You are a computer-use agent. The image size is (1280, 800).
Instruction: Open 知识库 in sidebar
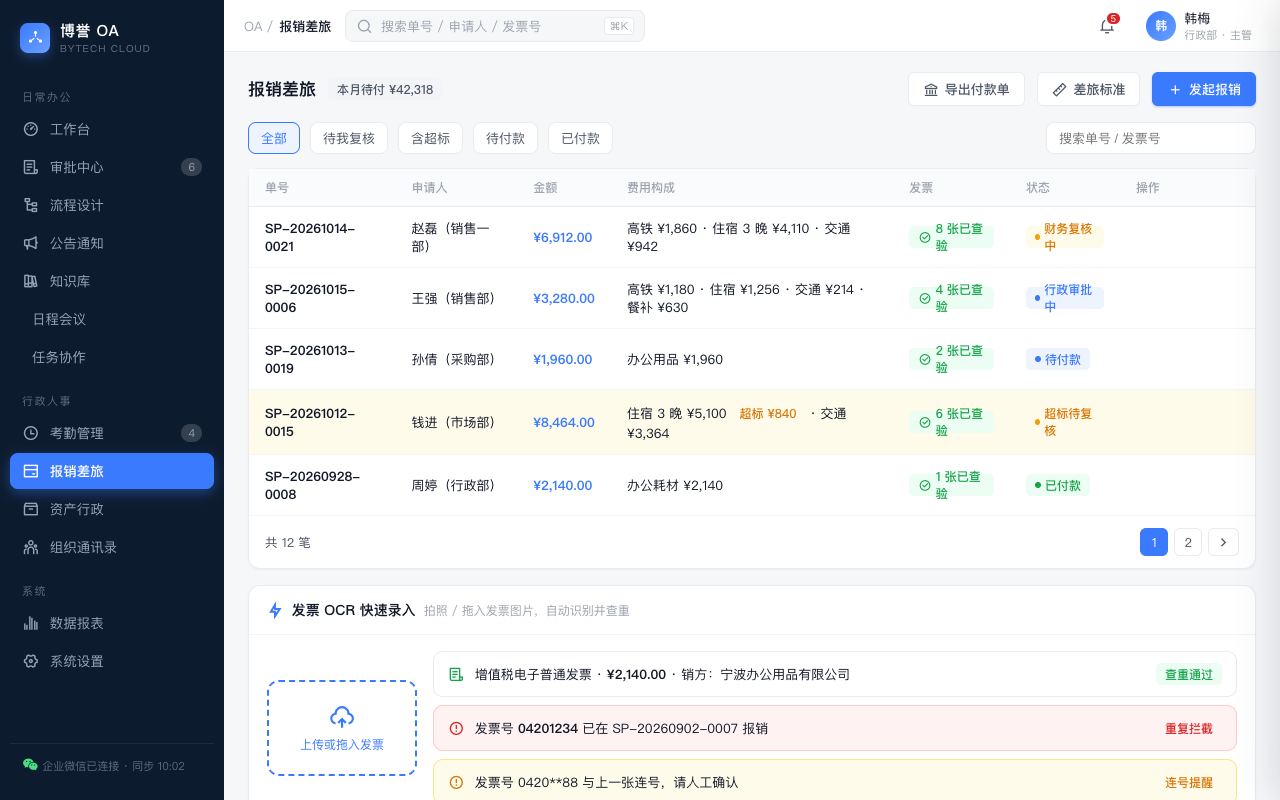point(112,281)
